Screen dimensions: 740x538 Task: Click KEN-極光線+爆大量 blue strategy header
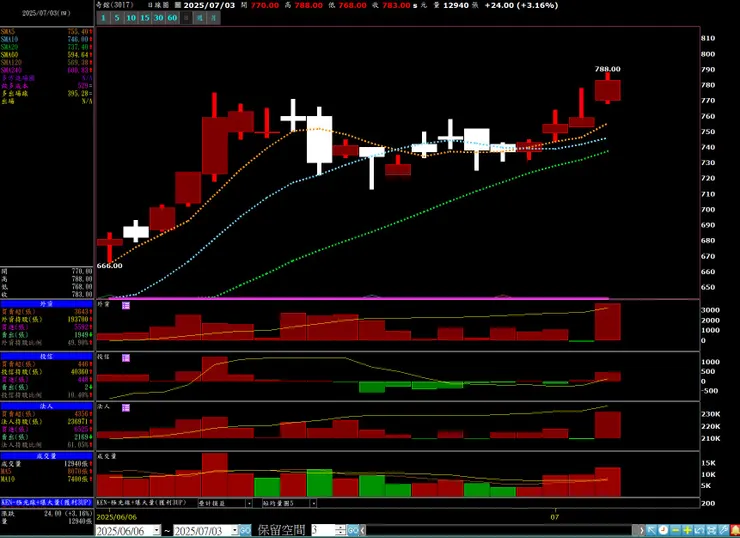[47, 503]
